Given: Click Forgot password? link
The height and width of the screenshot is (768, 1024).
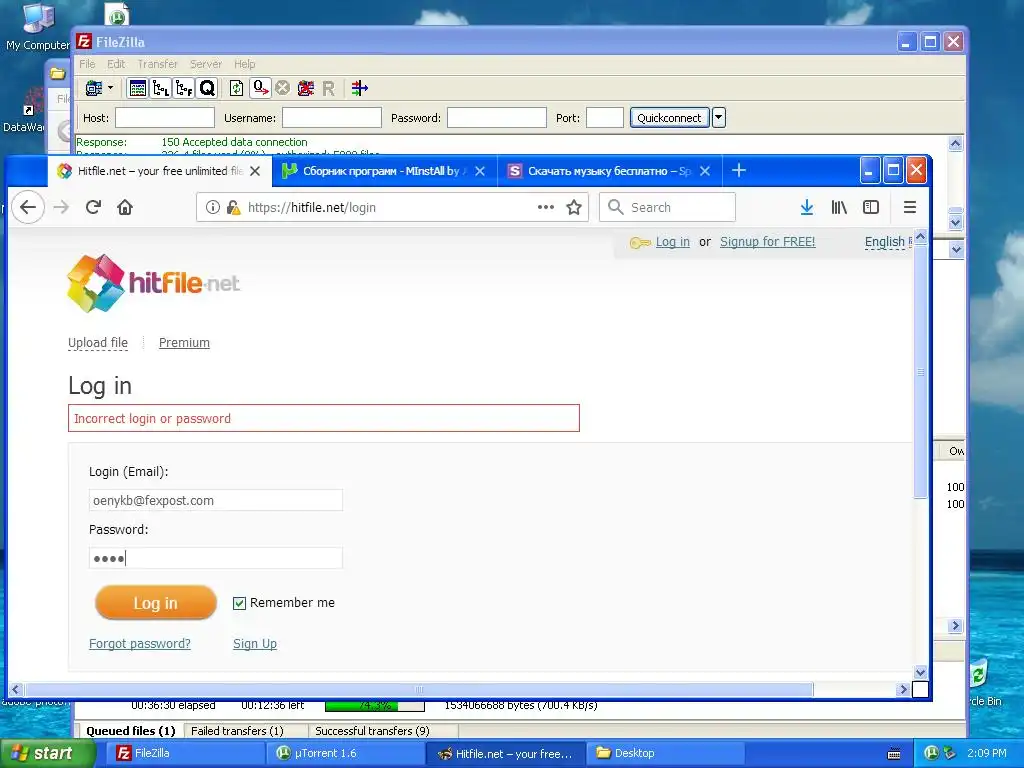Looking at the screenshot, I should (140, 644).
